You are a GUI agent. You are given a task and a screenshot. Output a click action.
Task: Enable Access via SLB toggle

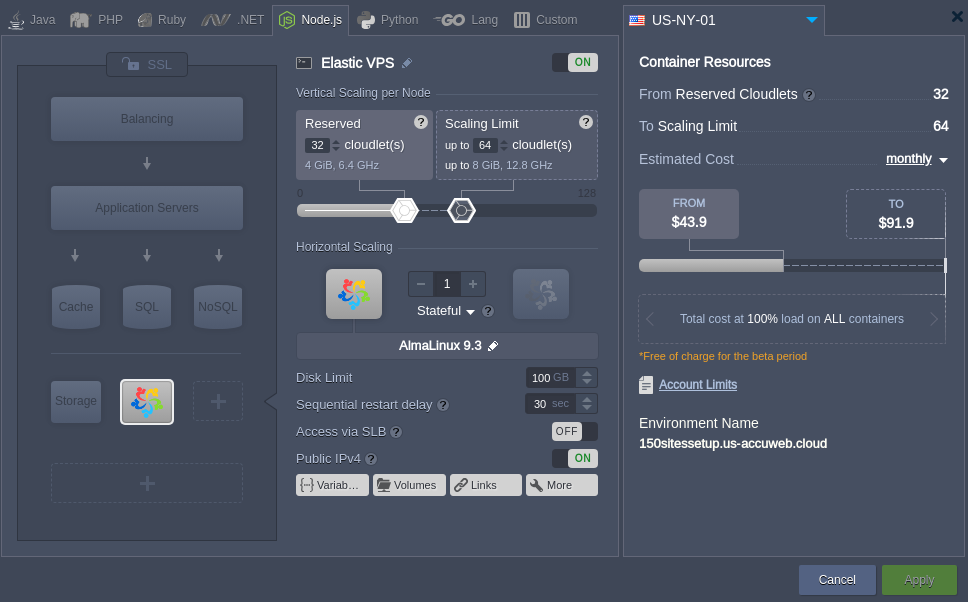574,431
